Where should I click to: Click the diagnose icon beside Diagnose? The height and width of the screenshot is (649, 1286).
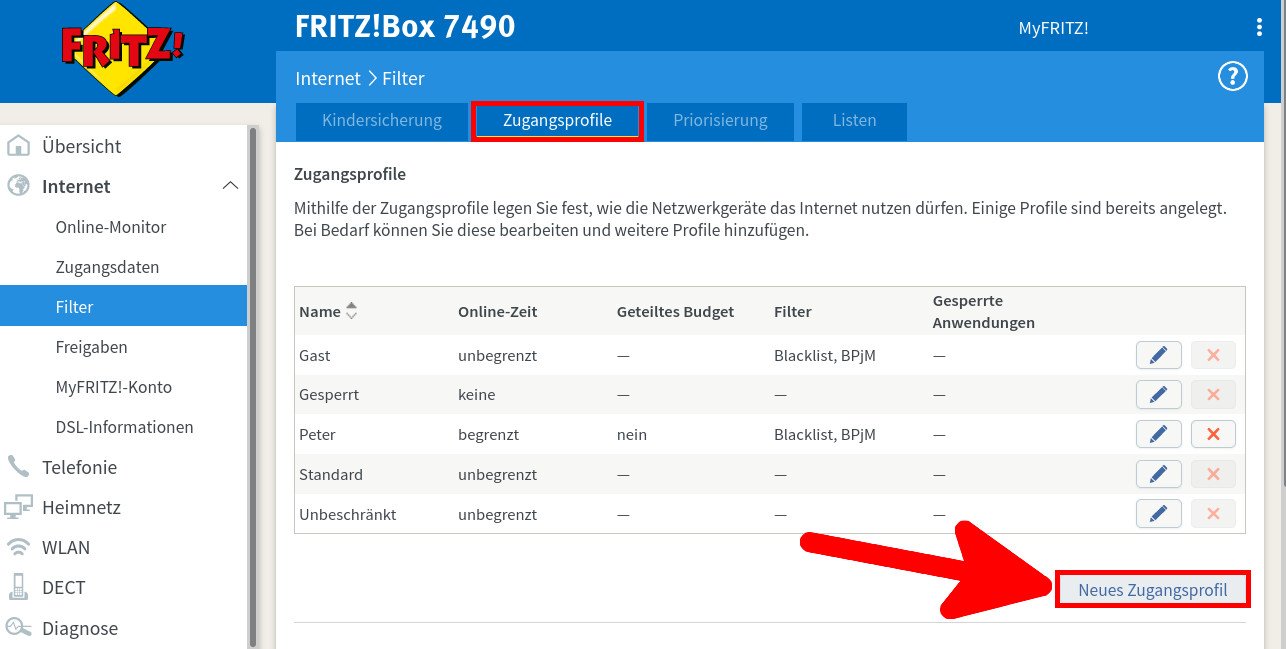tap(18, 628)
